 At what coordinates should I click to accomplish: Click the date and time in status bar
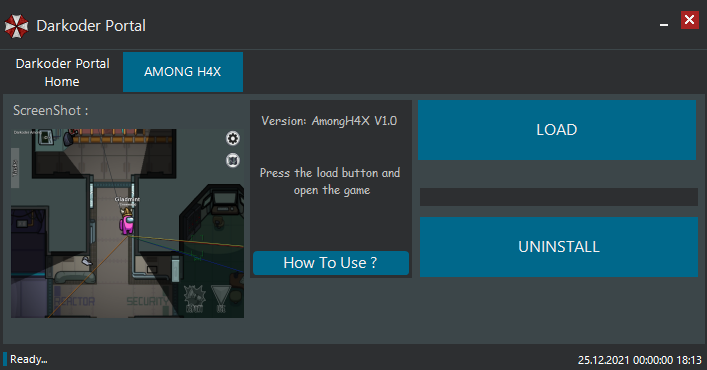coord(640,360)
